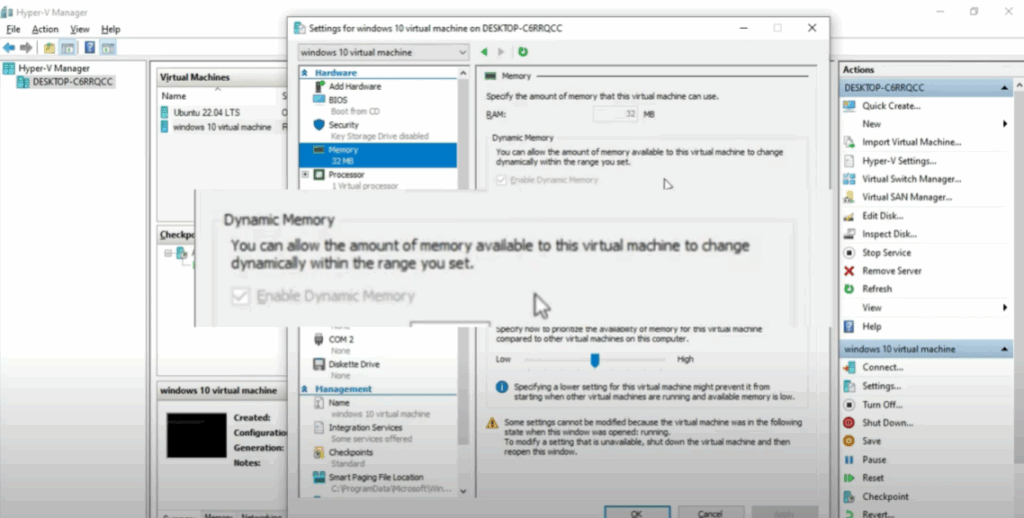Open Virtual Switch Manager
The width and height of the screenshot is (1024, 518).
click(x=911, y=179)
